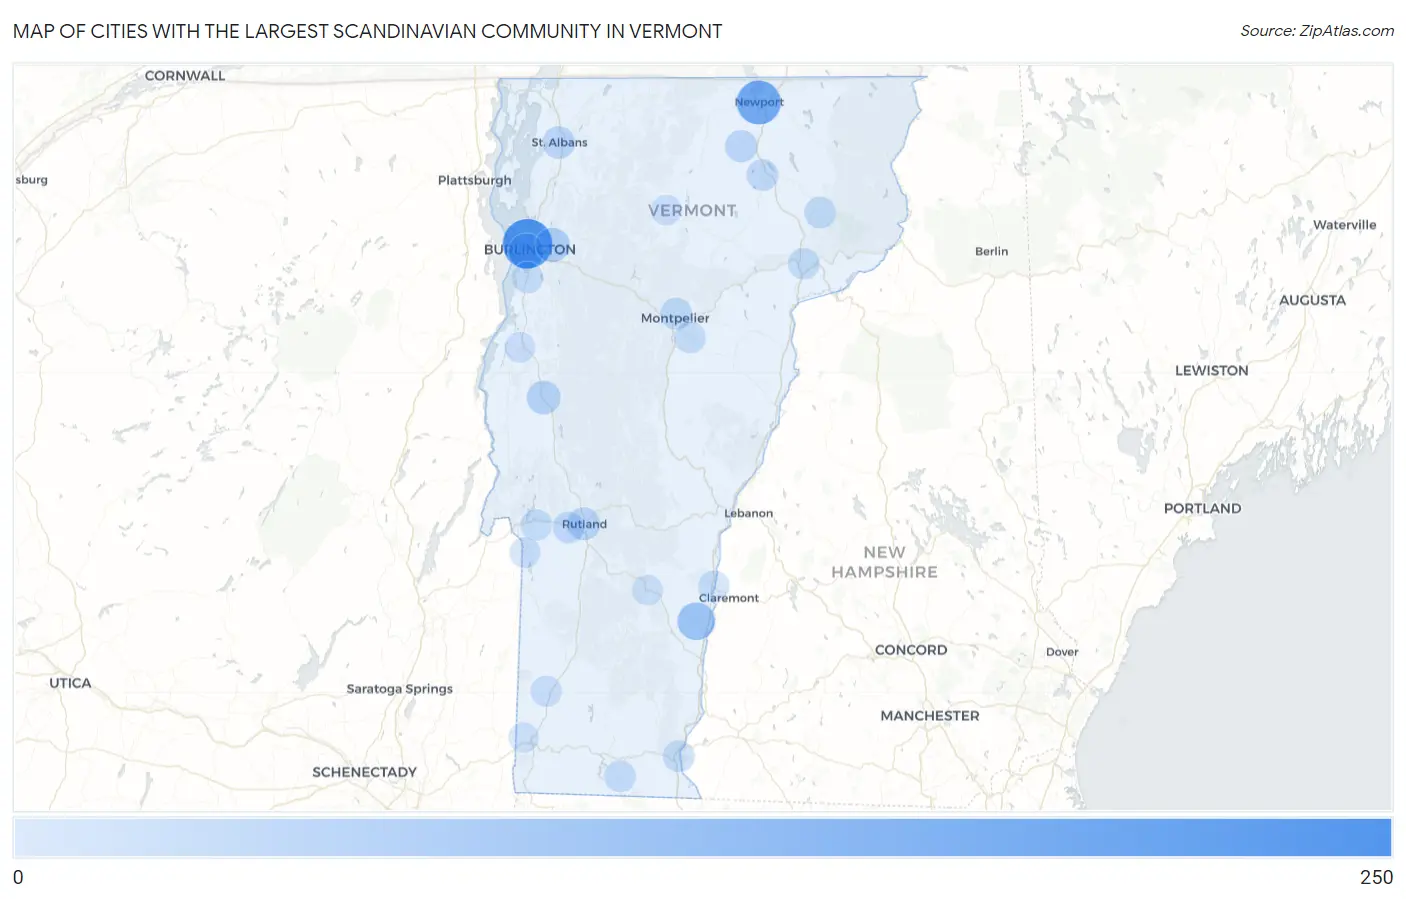The height and width of the screenshot is (899, 1406).
Task: Select the St. Albans bubble
Action: coord(558,142)
